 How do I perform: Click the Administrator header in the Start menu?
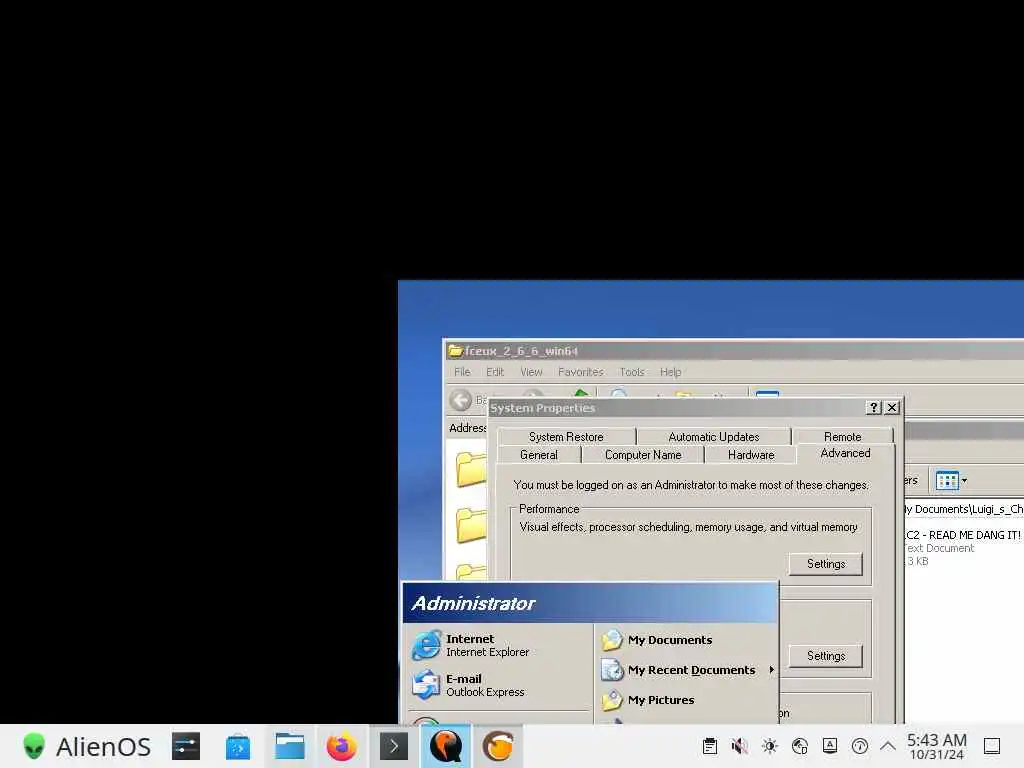[x=590, y=603]
